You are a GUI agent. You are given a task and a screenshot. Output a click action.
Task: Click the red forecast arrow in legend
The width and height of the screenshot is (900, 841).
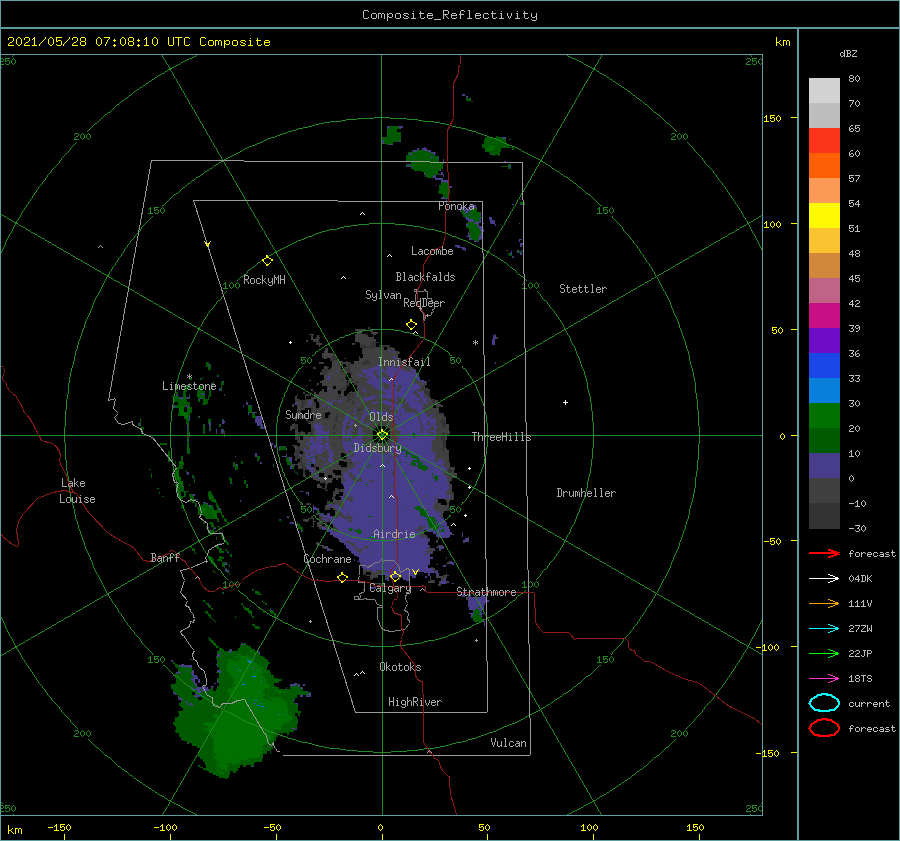tap(824, 553)
